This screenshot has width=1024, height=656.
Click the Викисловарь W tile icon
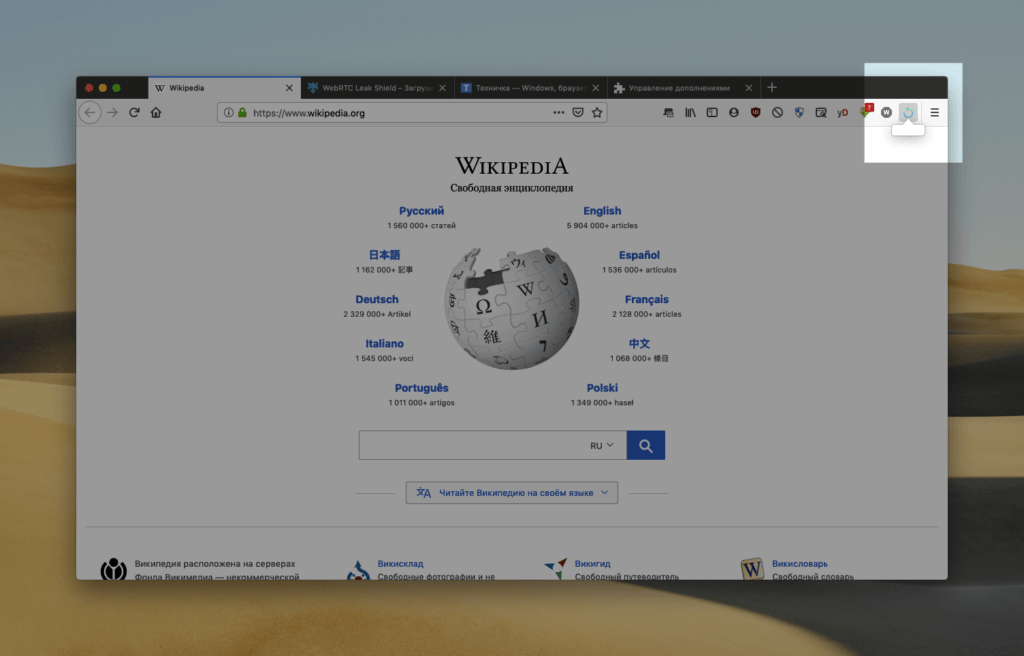[x=752, y=568]
